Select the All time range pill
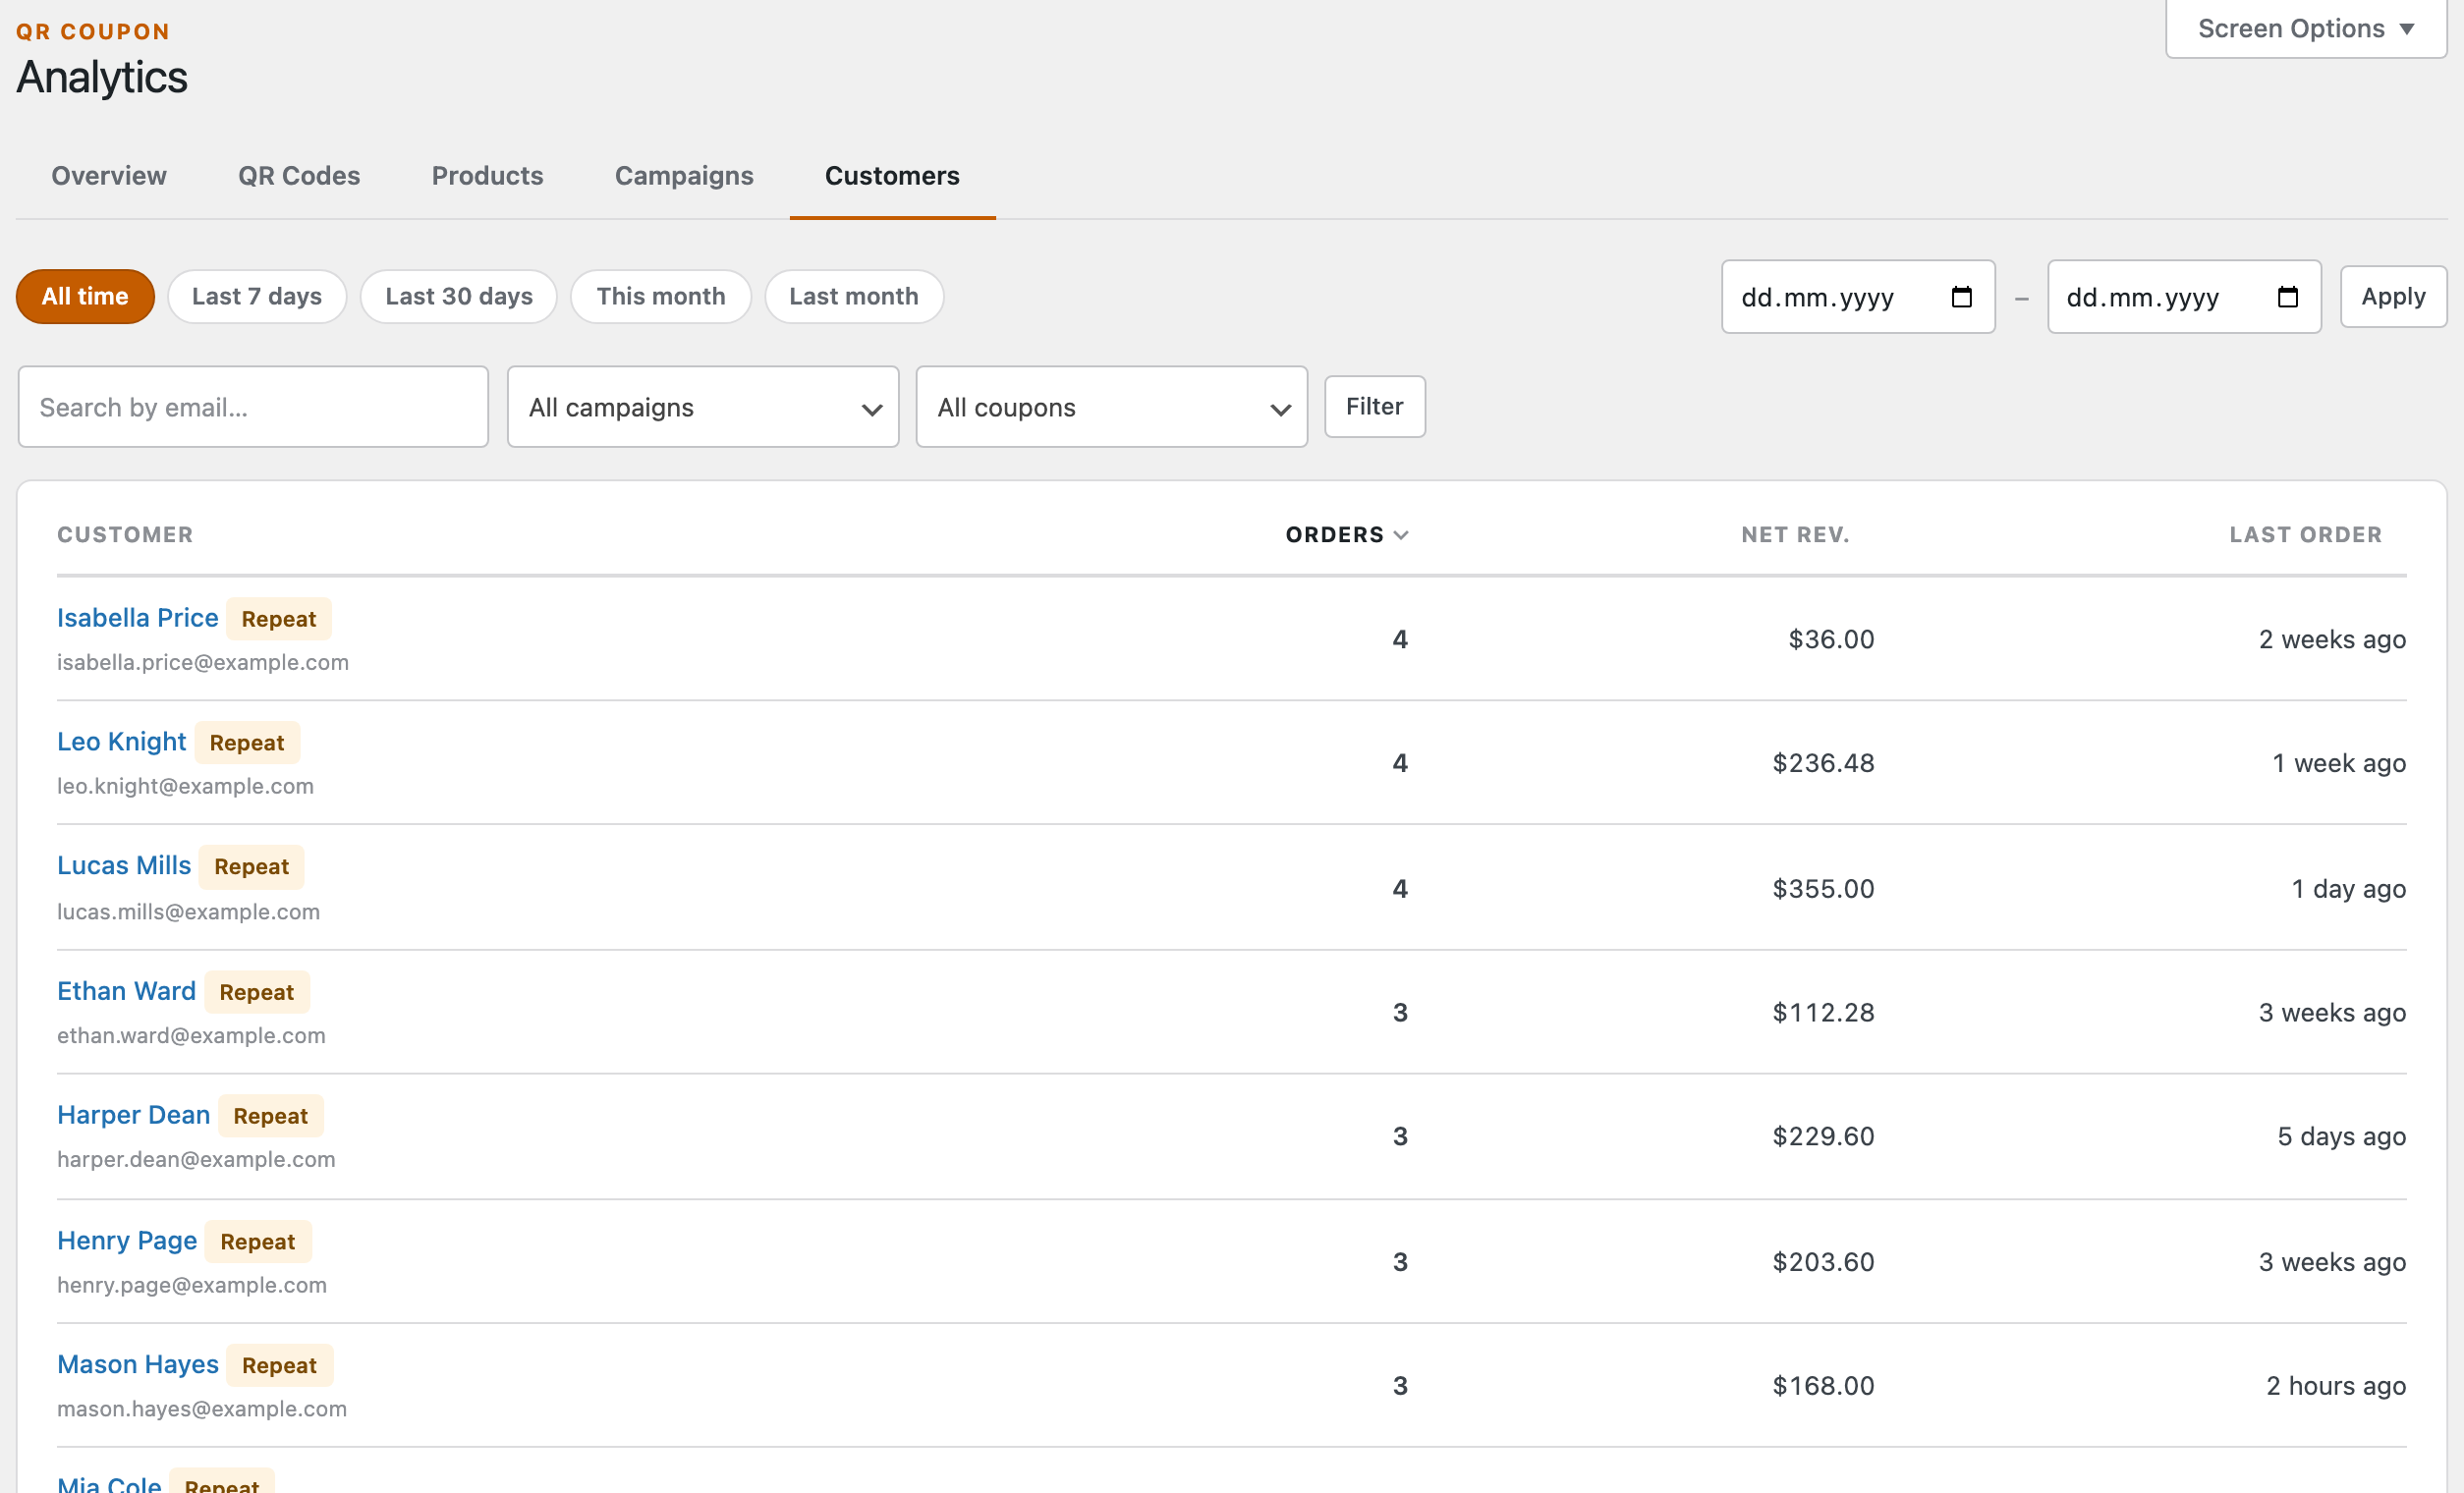 coord(85,297)
